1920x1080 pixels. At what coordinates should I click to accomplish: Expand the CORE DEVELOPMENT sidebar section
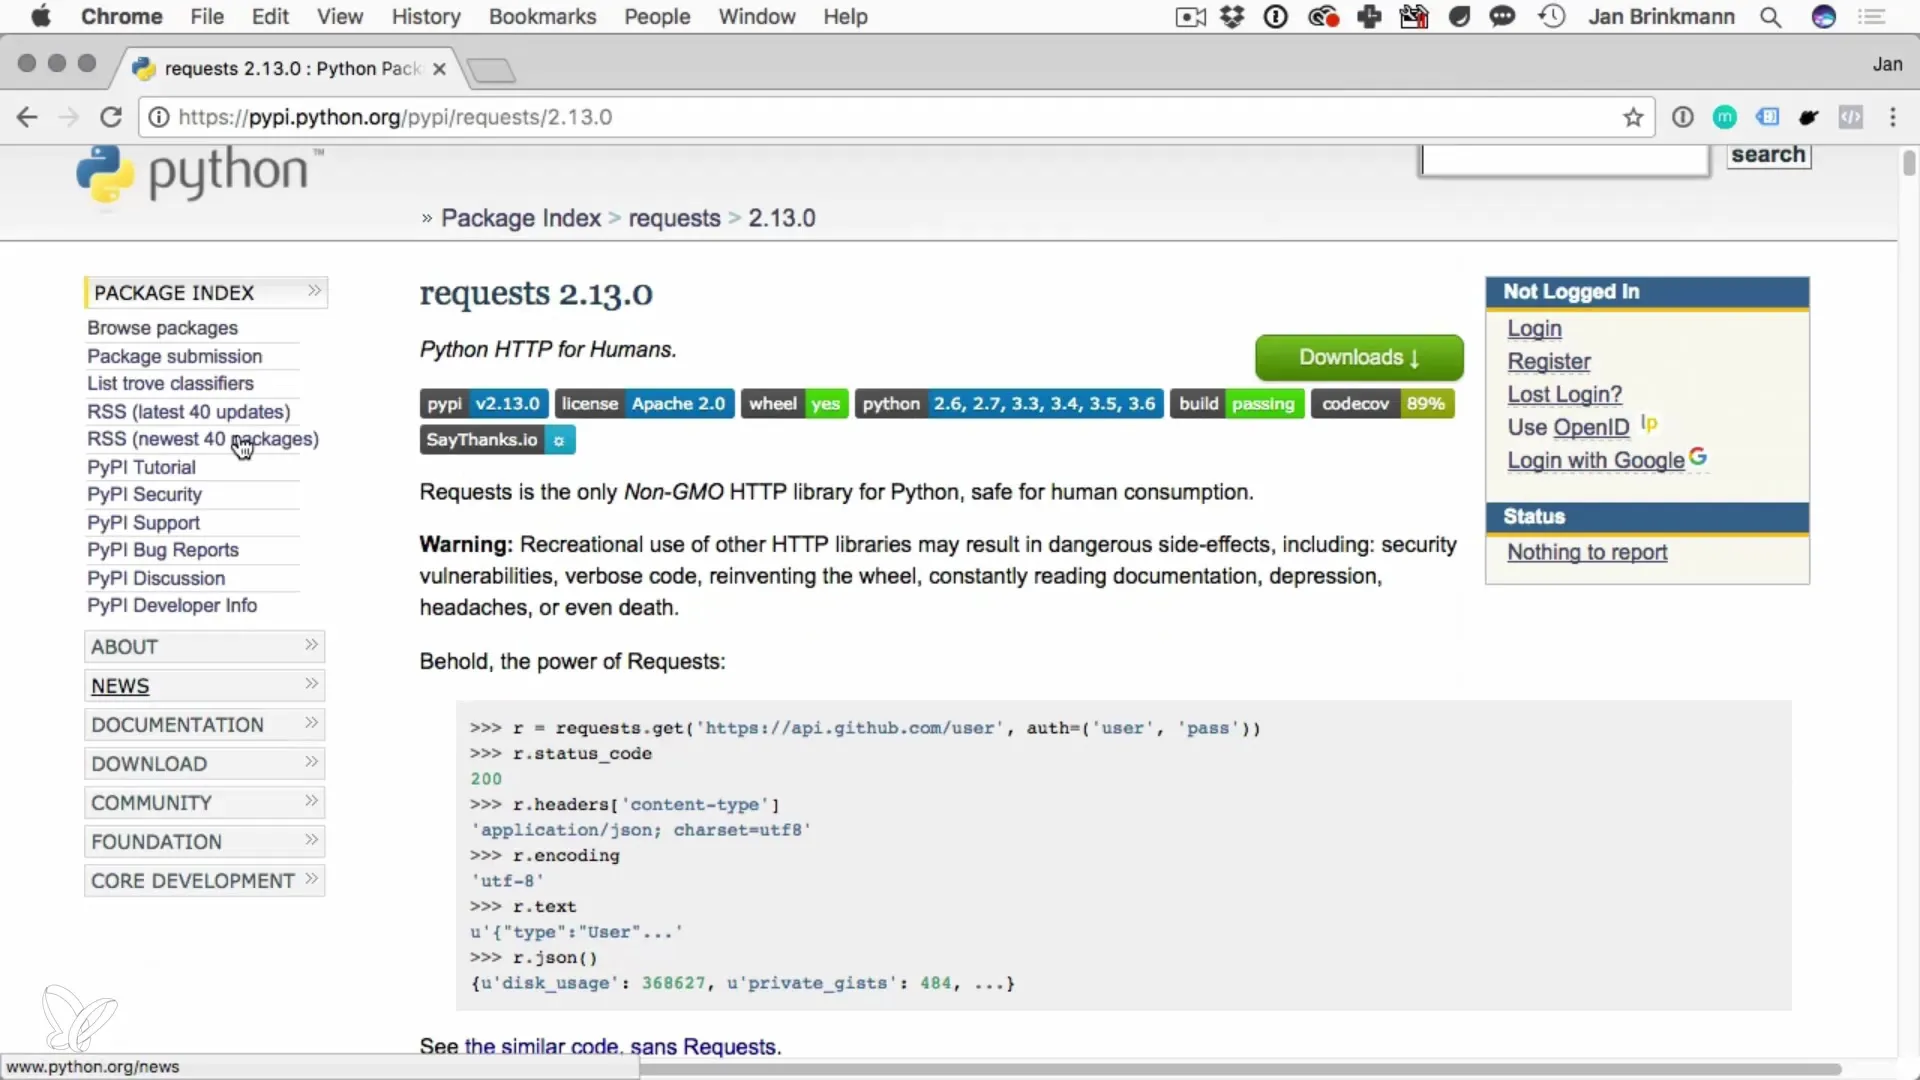205,881
